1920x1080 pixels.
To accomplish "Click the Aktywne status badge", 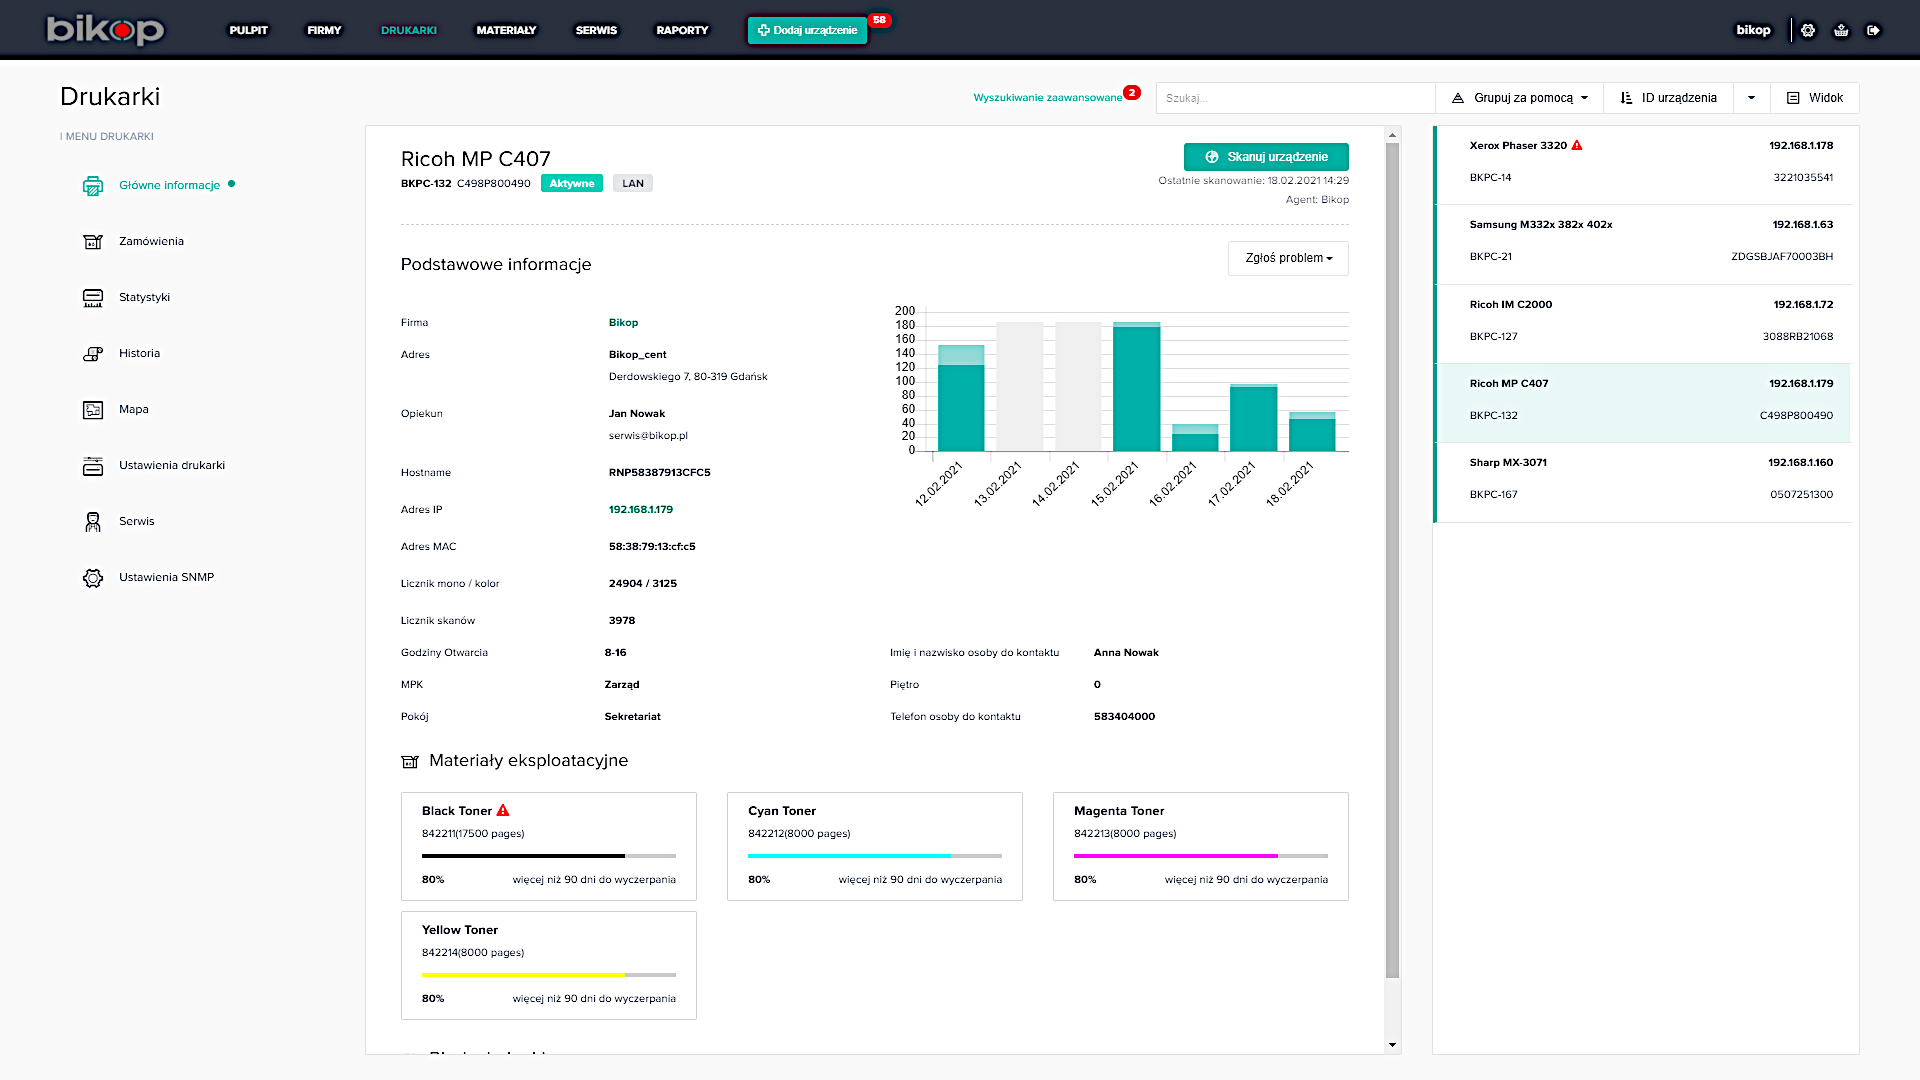I will [572, 184].
